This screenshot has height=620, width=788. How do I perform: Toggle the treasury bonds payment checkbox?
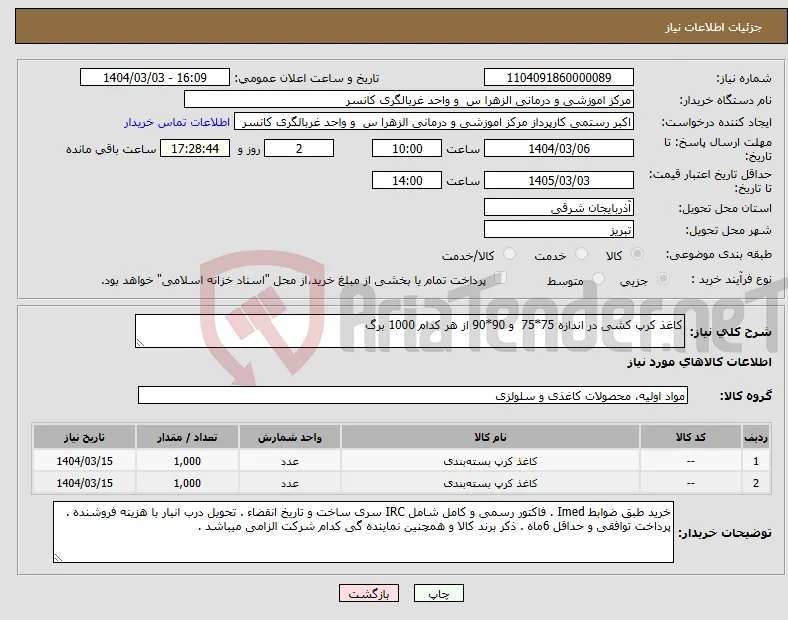500,277
